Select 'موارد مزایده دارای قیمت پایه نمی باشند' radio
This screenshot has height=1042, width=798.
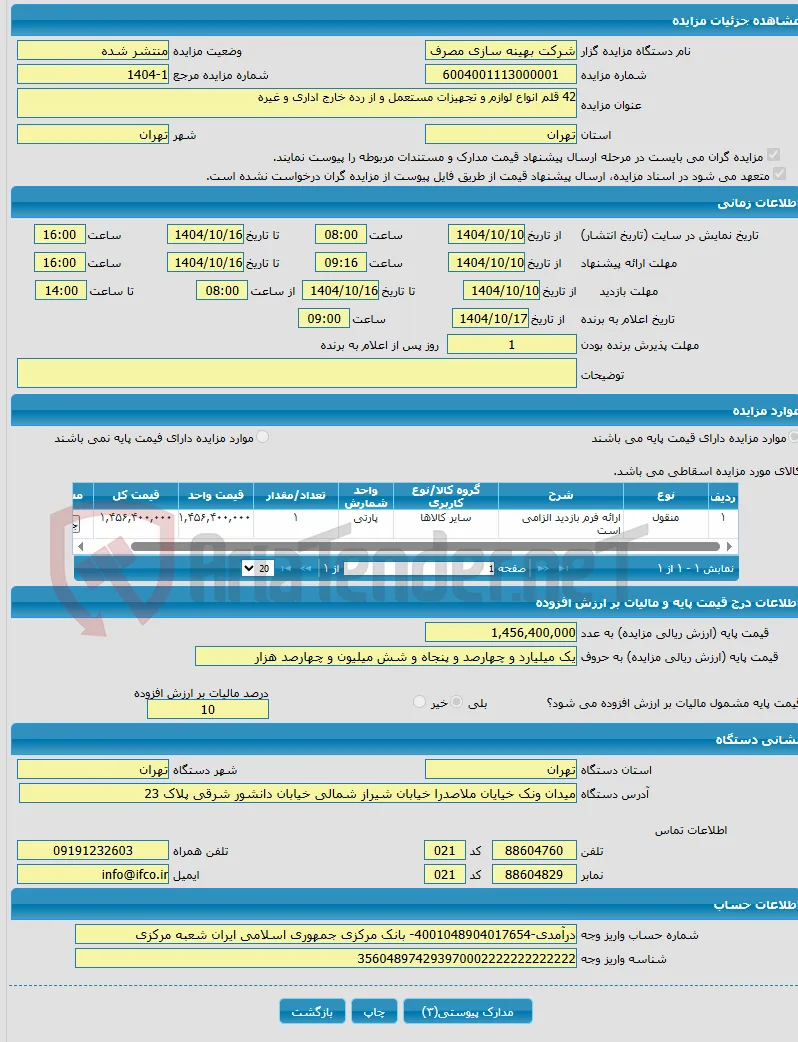pos(263,437)
